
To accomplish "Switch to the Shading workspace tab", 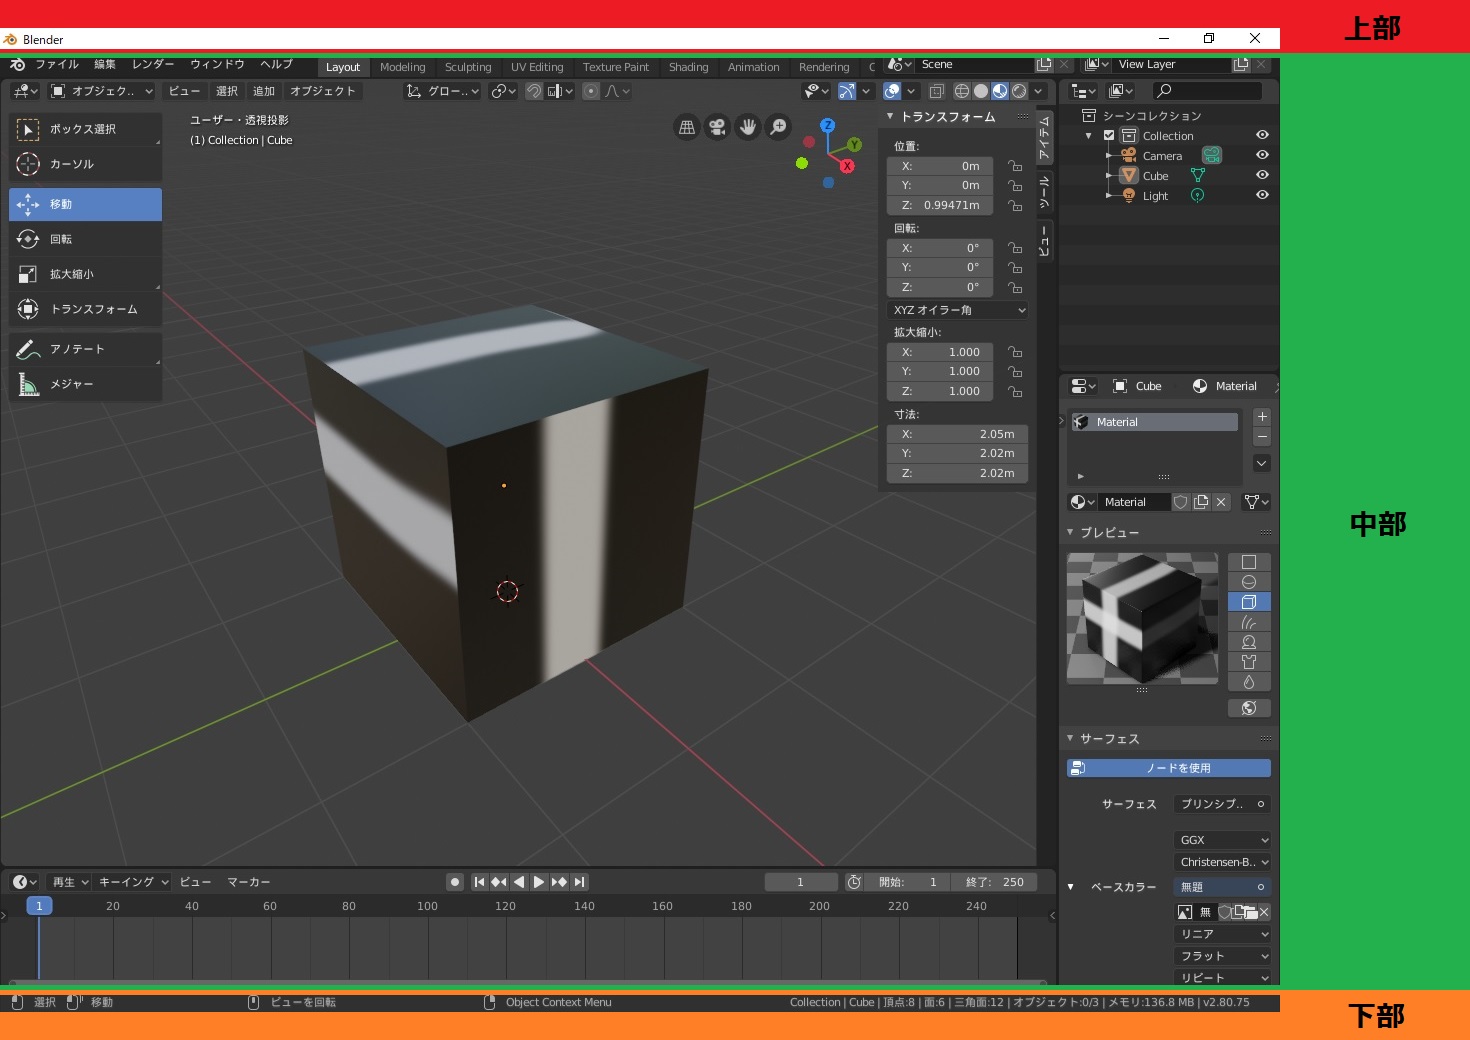I will 688,67.
